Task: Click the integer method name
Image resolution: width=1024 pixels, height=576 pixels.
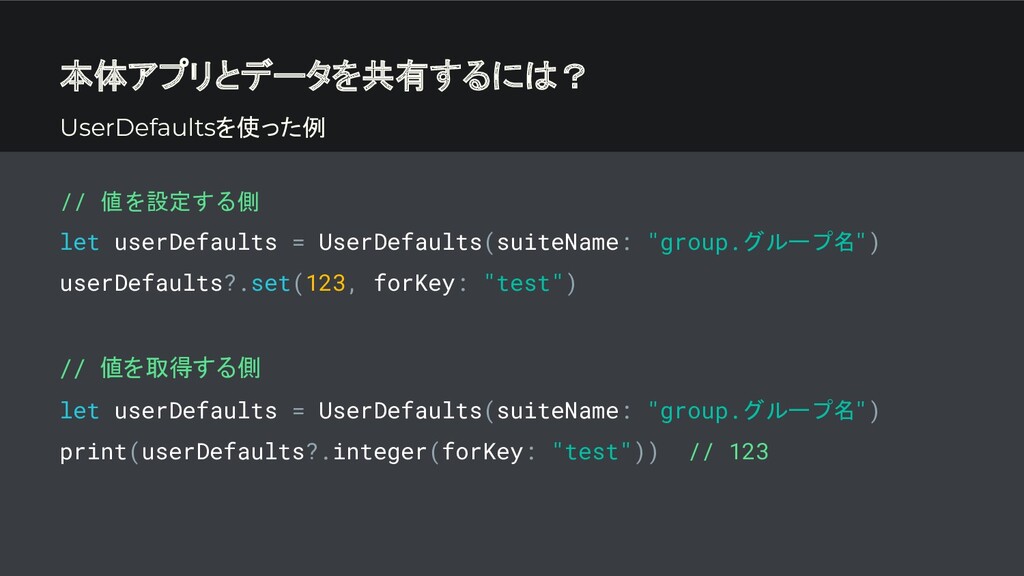Action: pyautogui.click(x=379, y=452)
